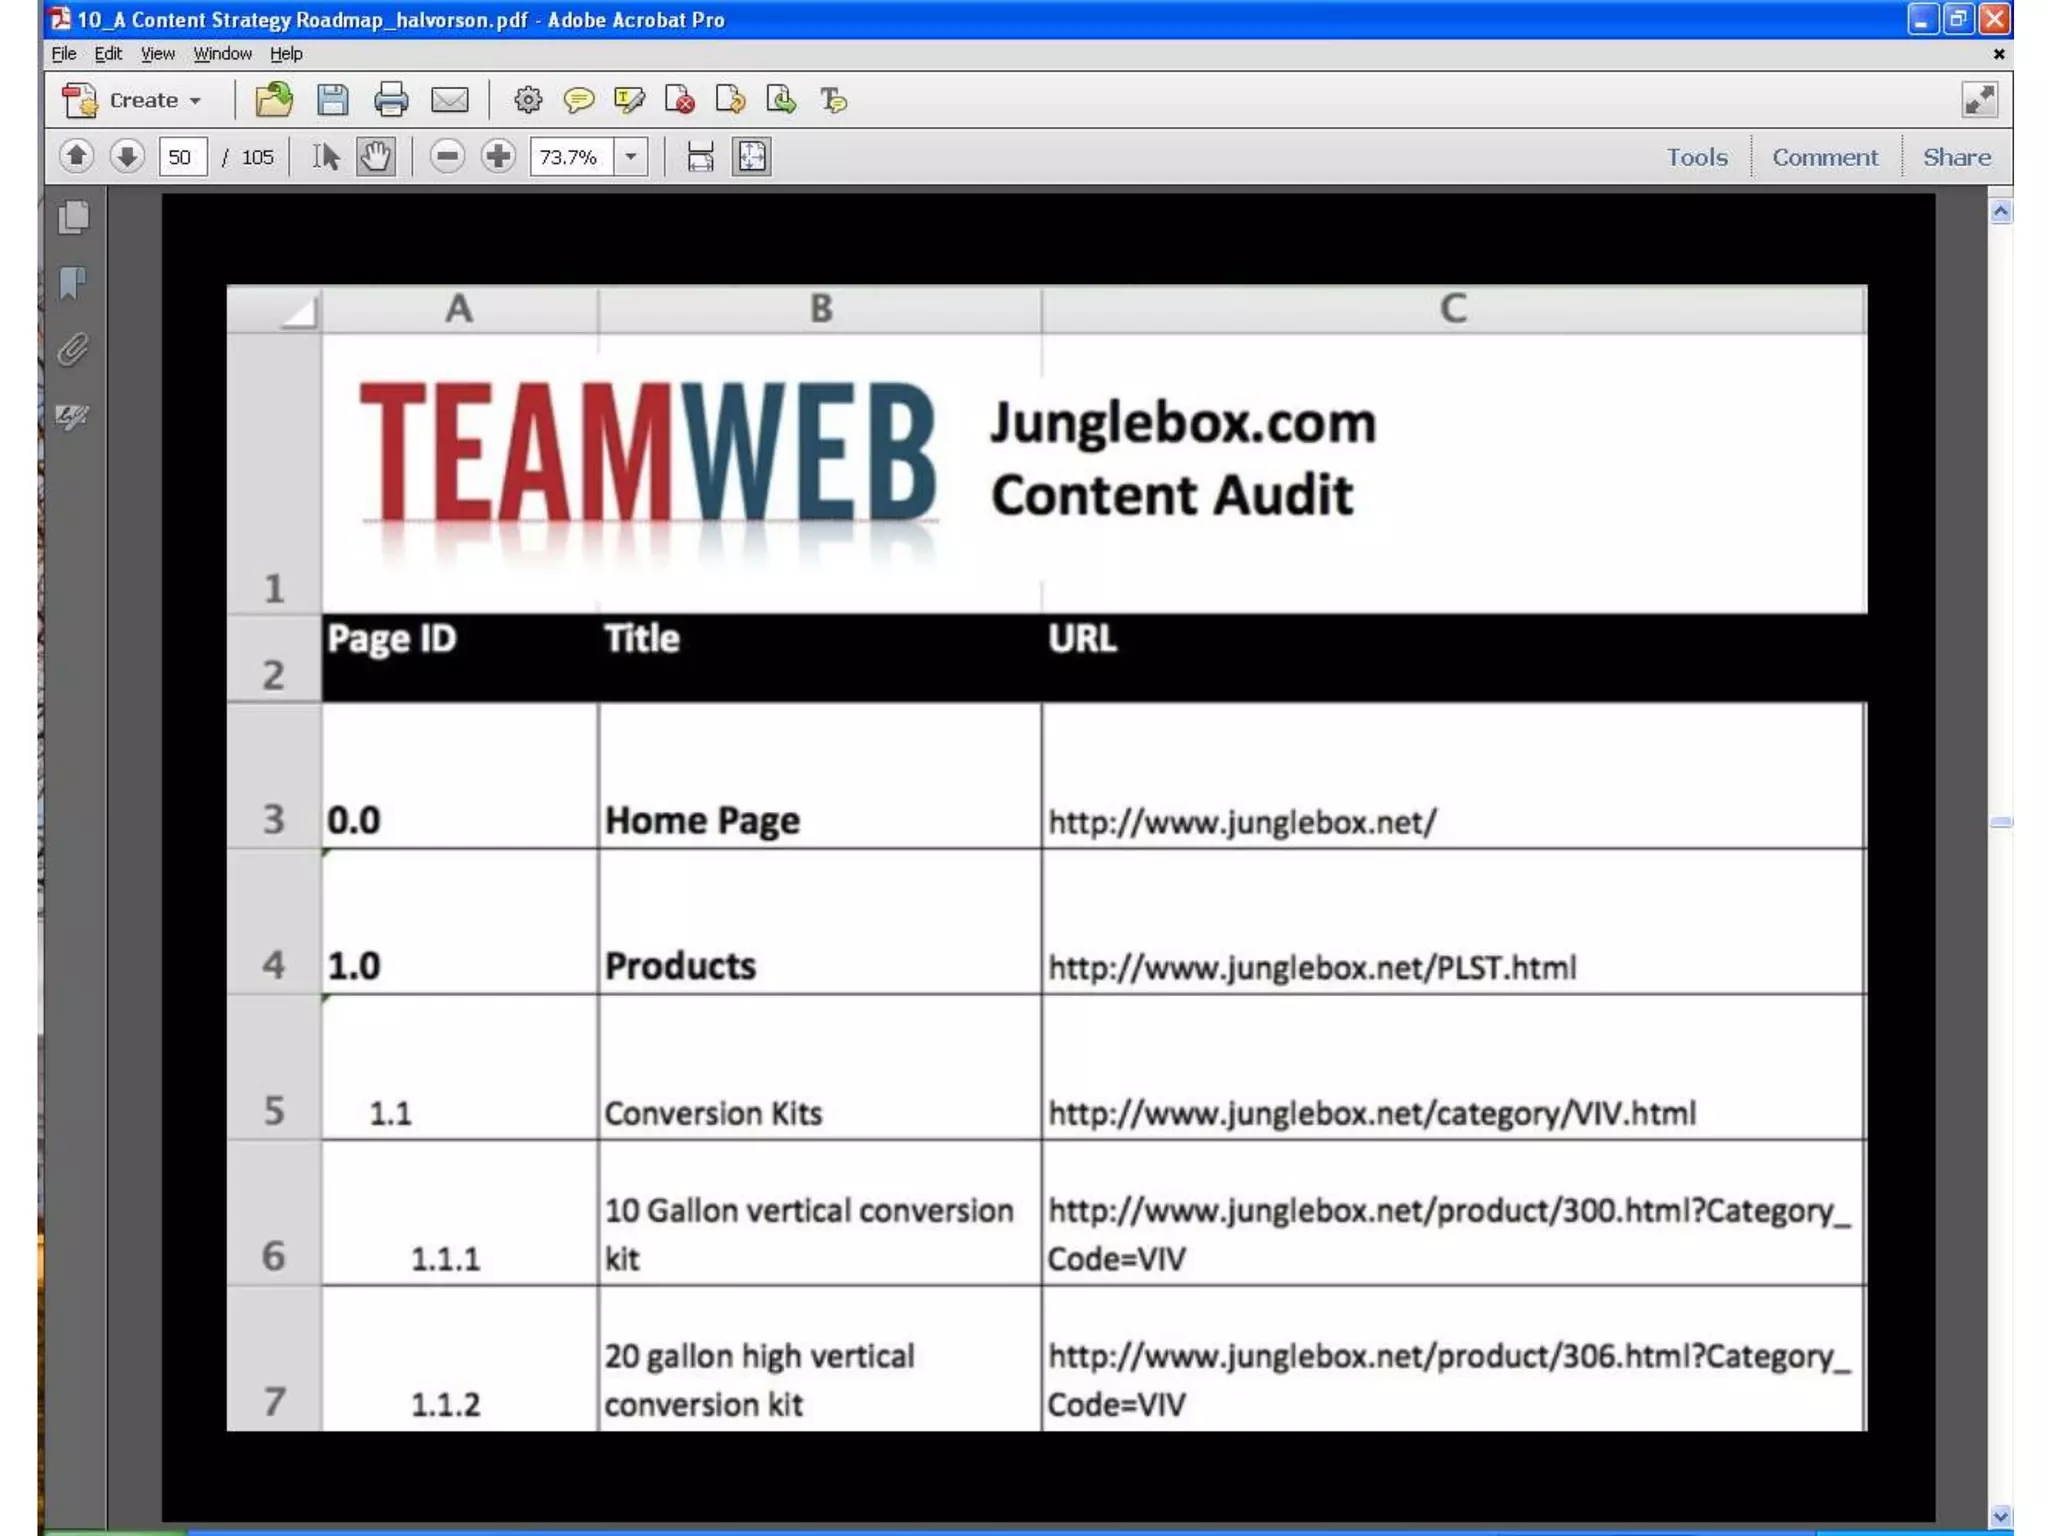
Task: Open the View menu
Action: coord(157,54)
